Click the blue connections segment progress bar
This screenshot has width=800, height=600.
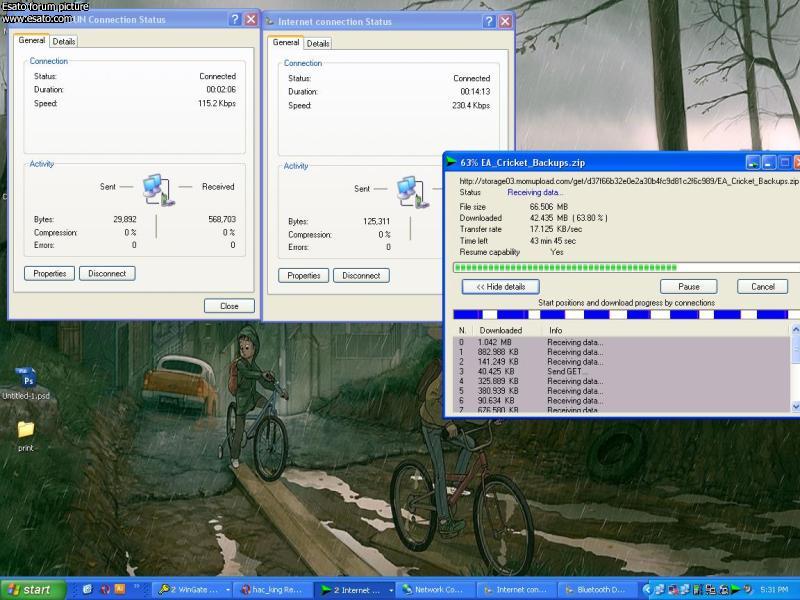627,314
